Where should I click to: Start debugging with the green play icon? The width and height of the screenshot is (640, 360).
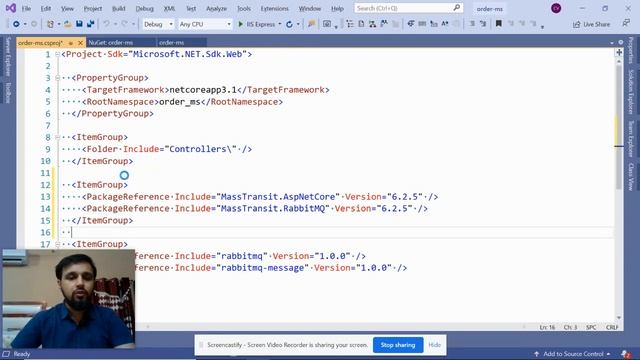(x=240, y=24)
